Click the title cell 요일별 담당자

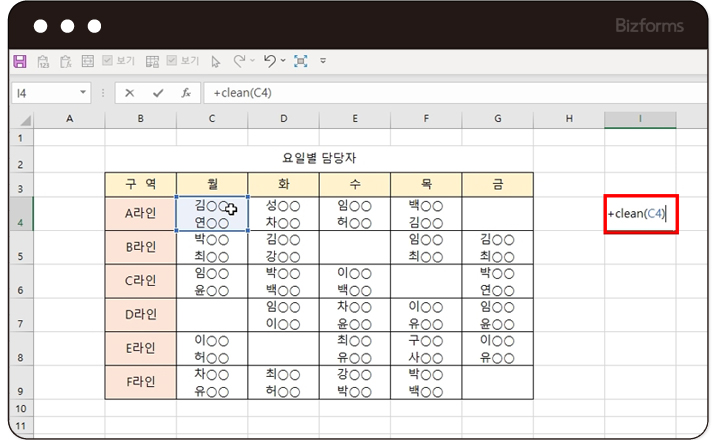[319, 159]
